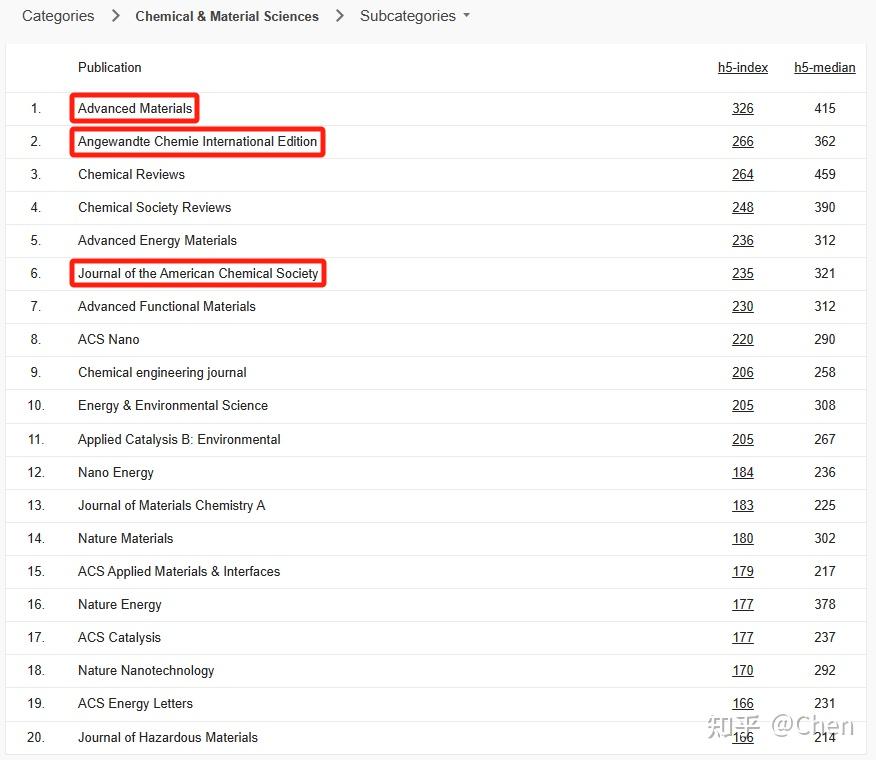
Task: Select h5-median value 459
Action: [x=825, y=174]
